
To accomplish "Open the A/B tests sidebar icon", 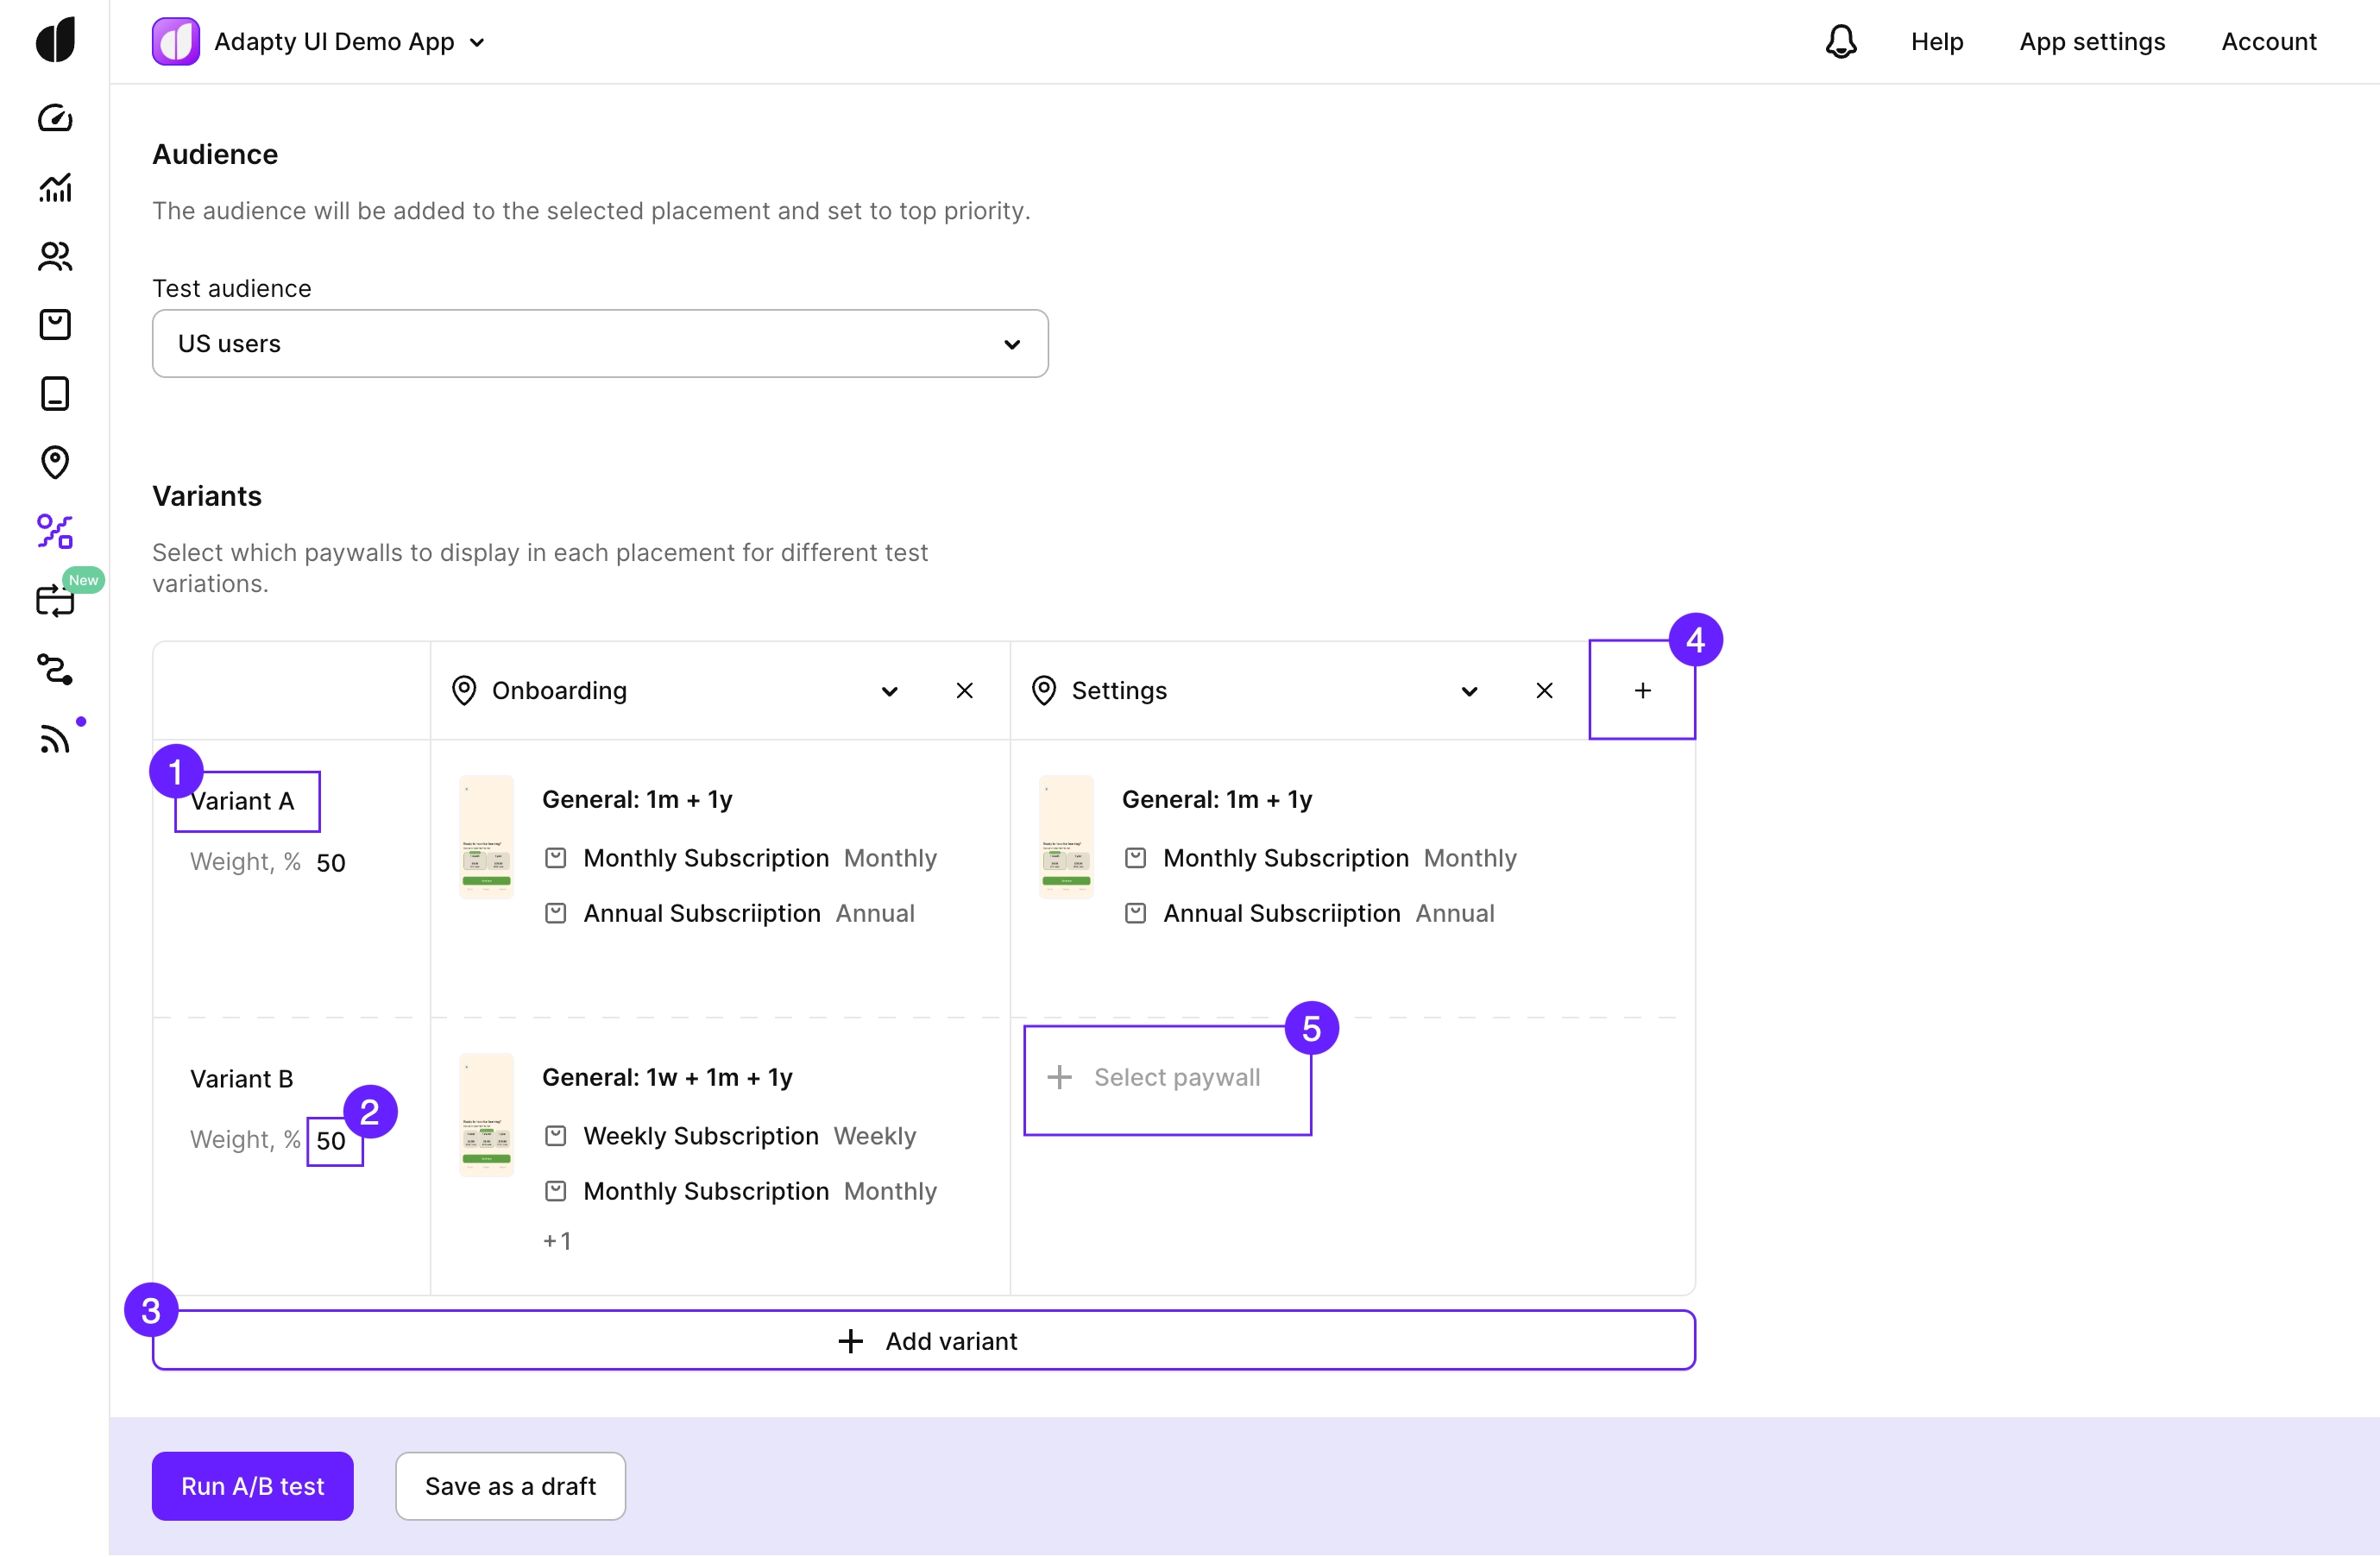I will tap(55, 531).
